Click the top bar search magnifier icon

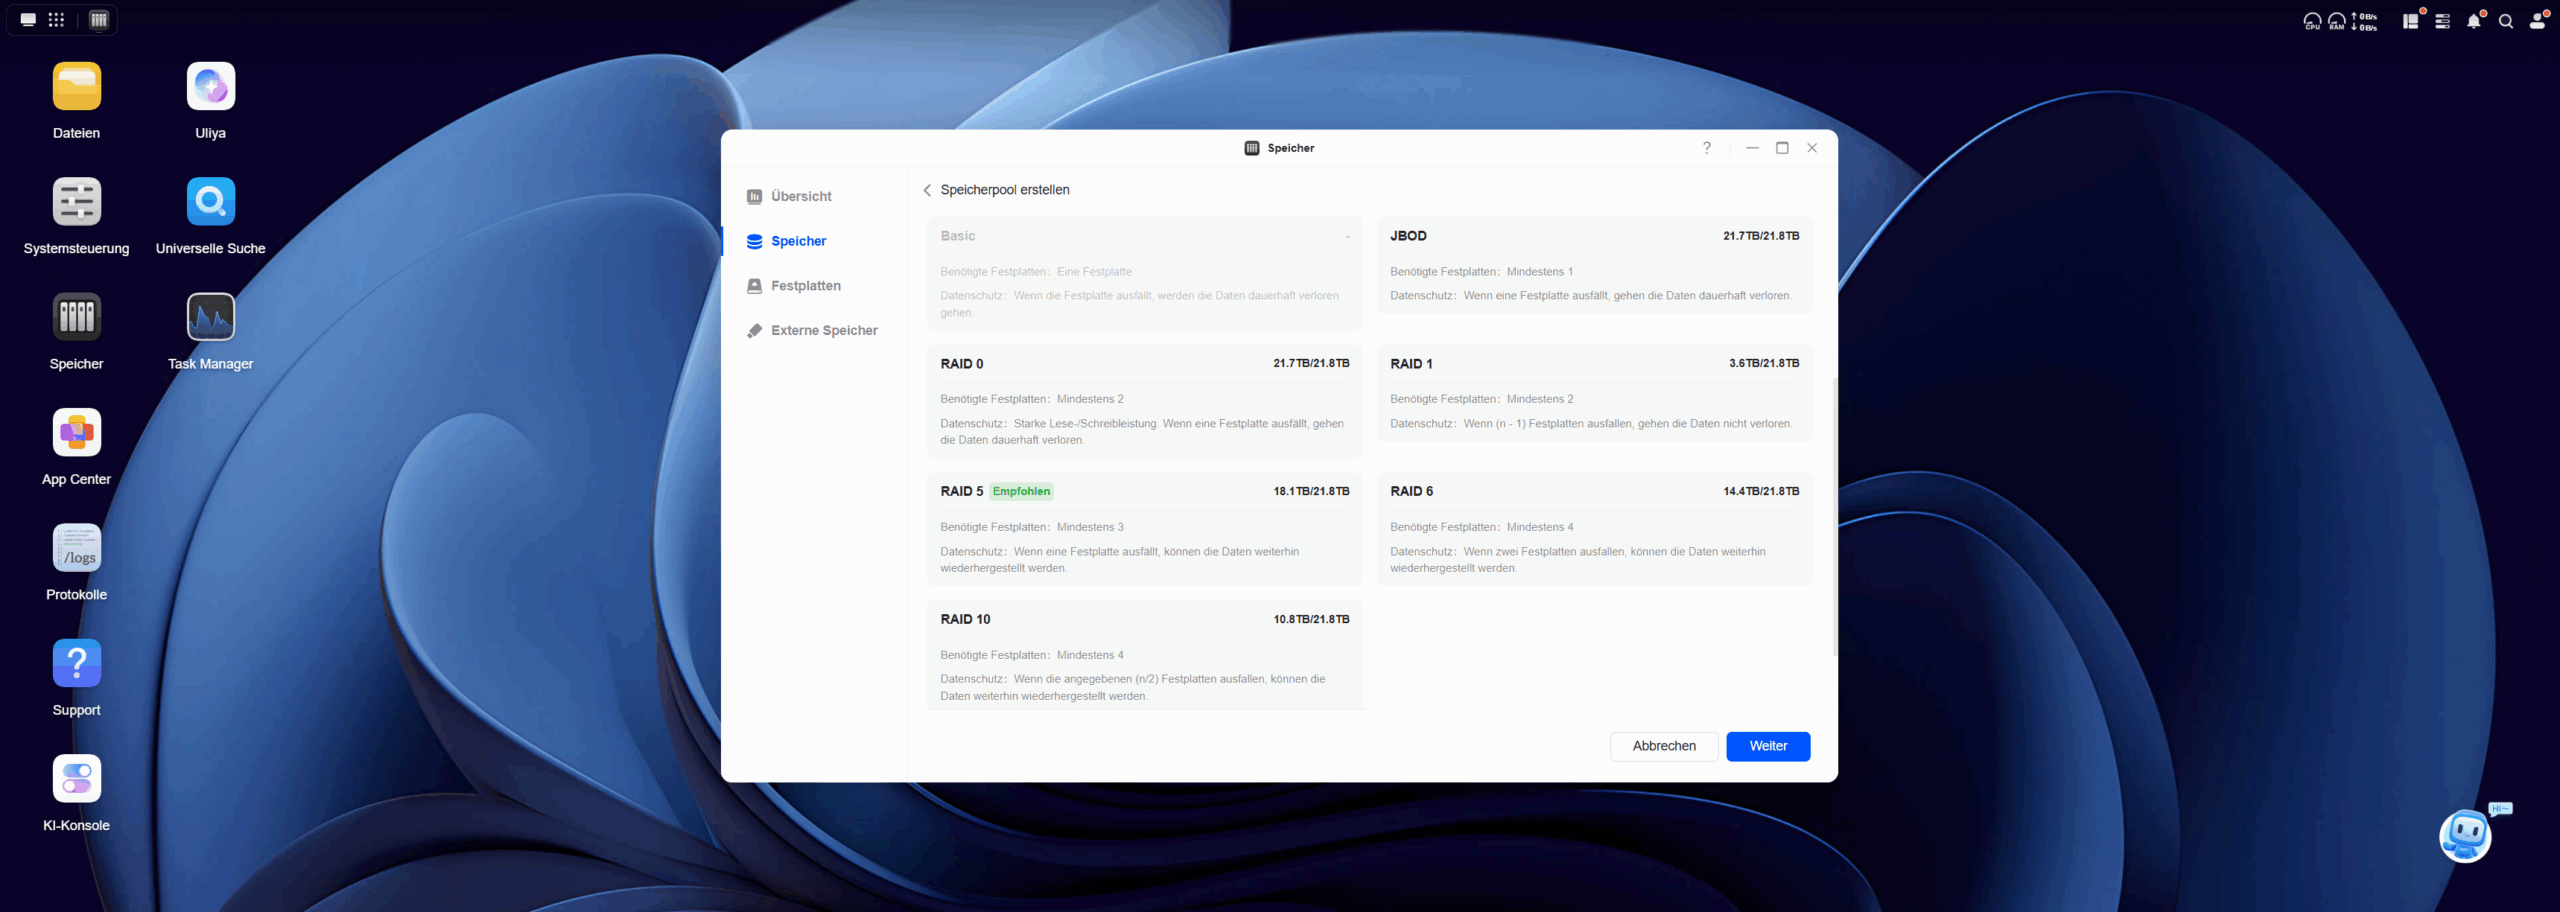tap(2506, 21)
